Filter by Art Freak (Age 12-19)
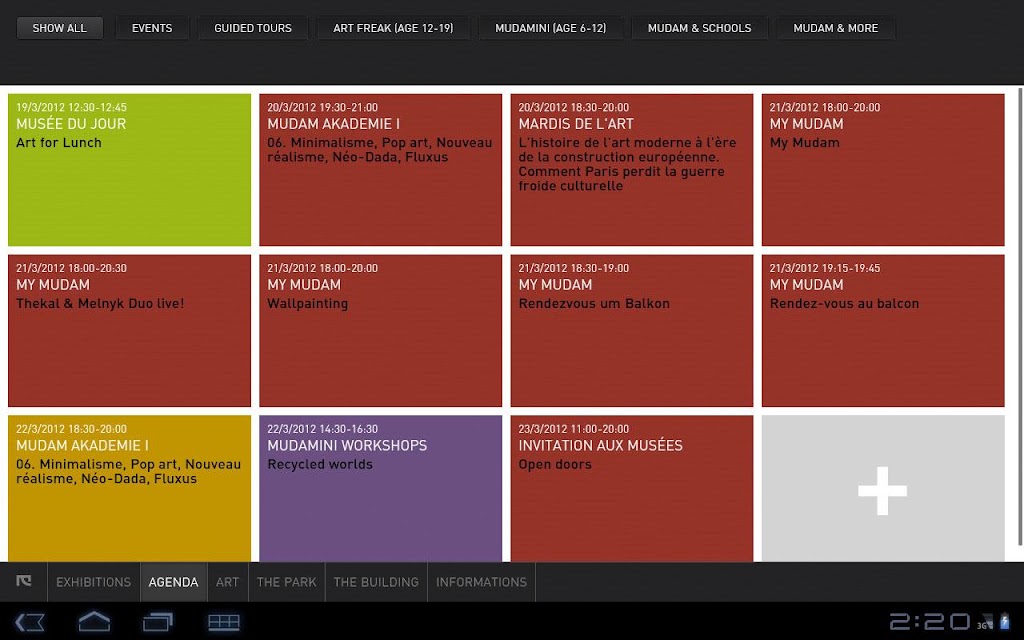 pos(393,28)
